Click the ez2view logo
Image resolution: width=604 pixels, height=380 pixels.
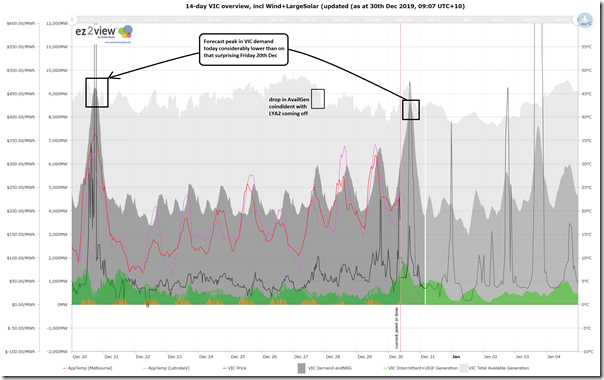tap(104, 32)
